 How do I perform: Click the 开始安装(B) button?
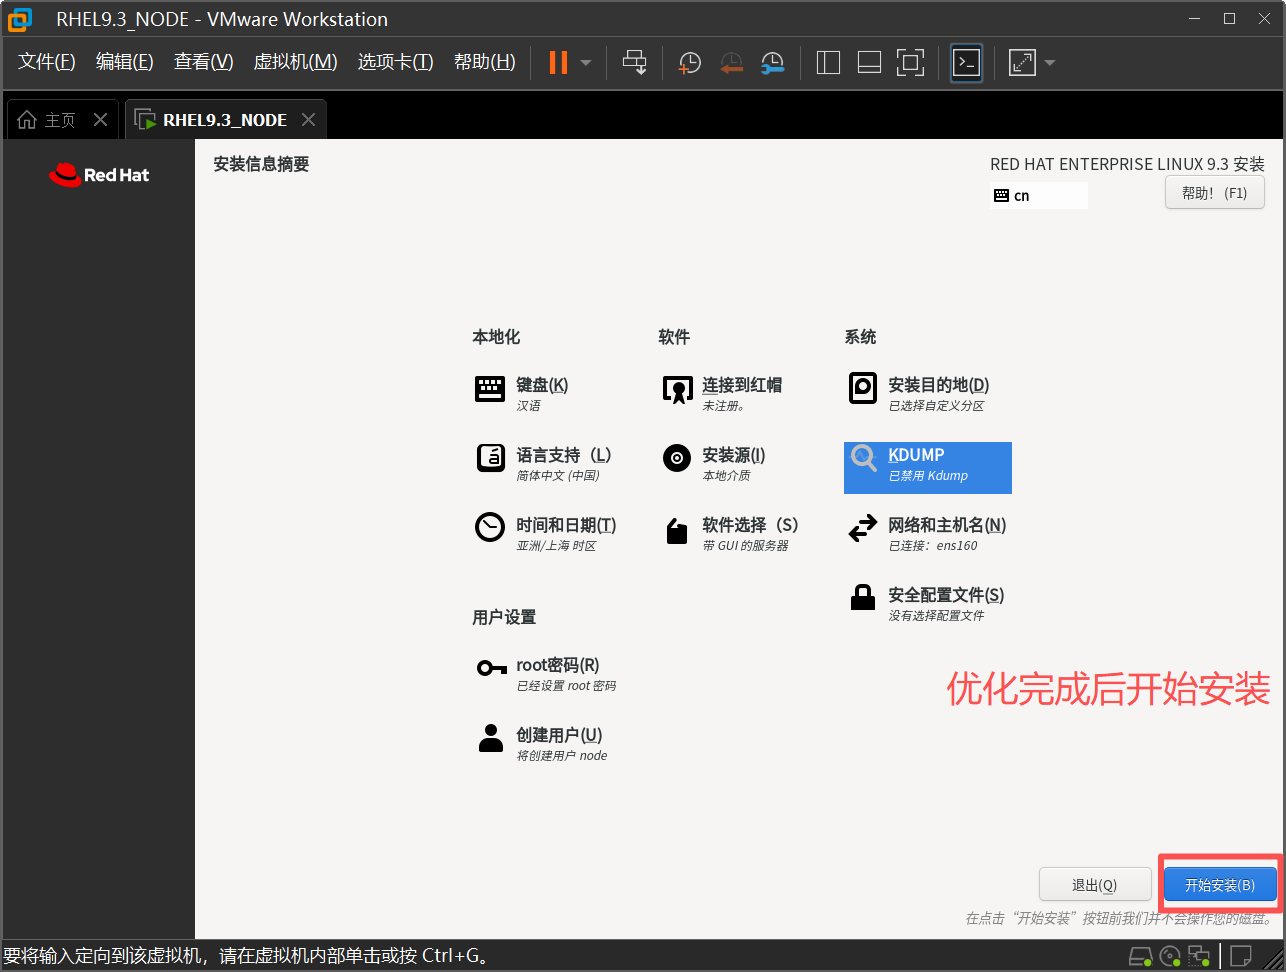point(1220,885)
